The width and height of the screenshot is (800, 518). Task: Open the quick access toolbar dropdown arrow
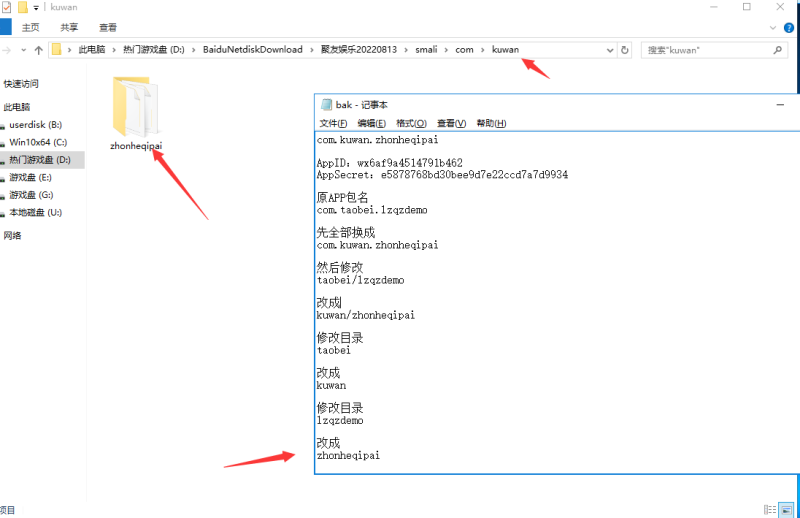pyautogui.click(x=36, y=7)
